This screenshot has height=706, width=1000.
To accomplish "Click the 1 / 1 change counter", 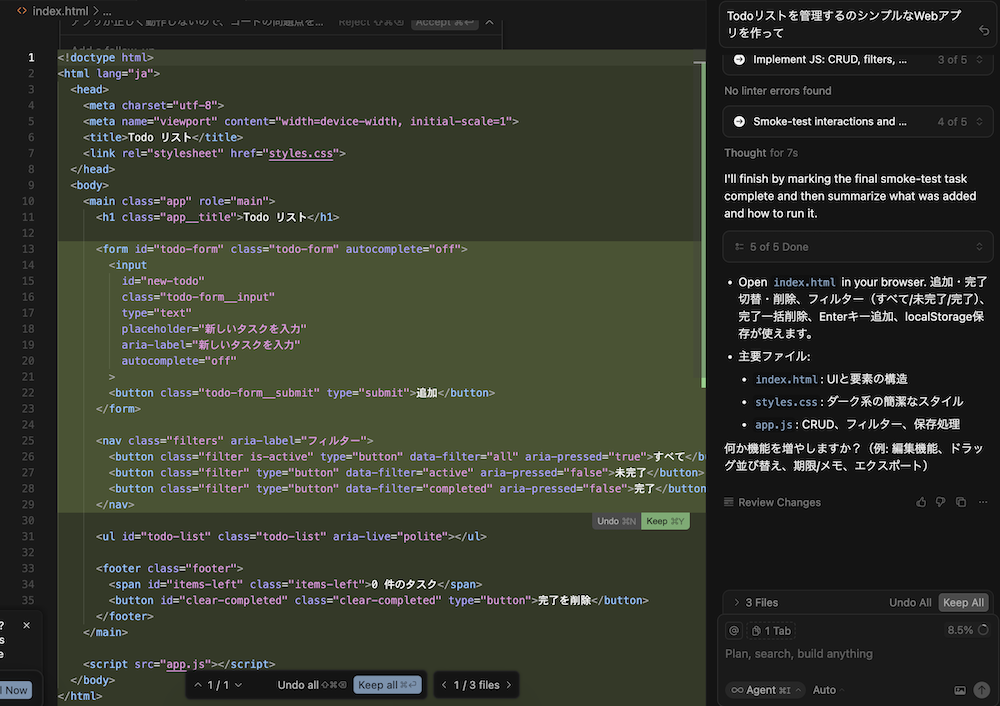I will [217, 685].
